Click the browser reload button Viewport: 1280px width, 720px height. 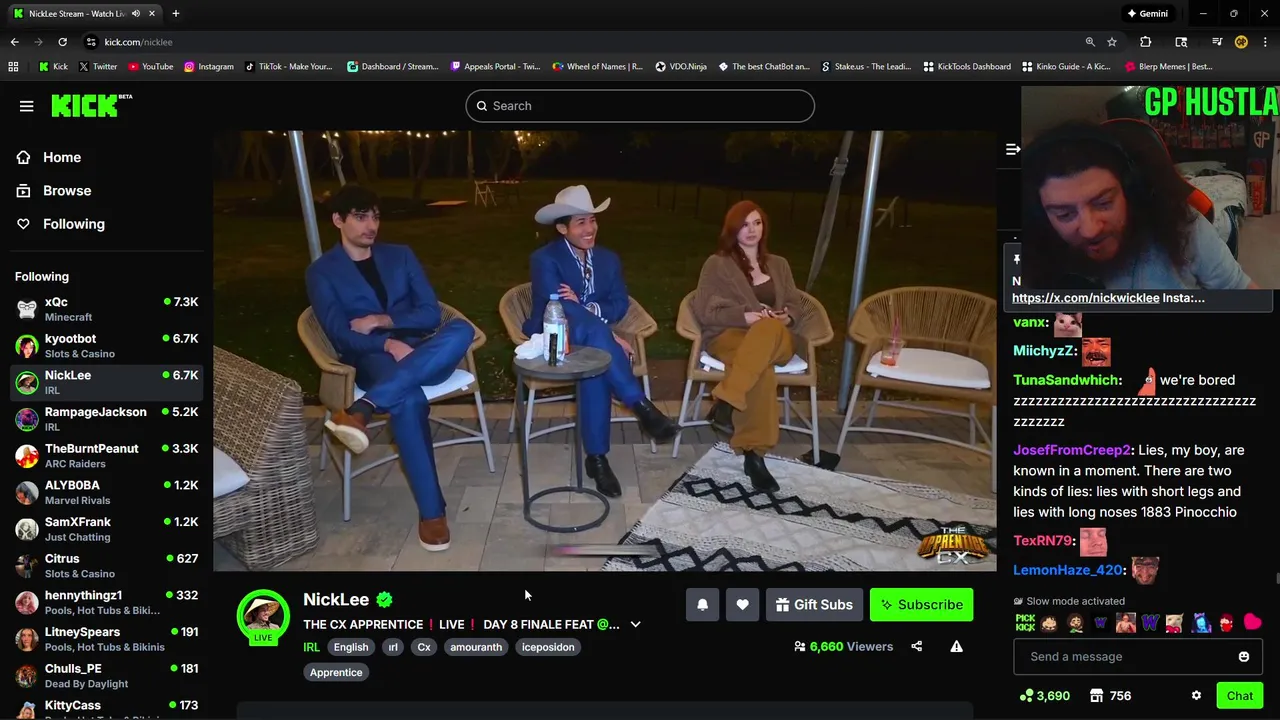(62, 42)
